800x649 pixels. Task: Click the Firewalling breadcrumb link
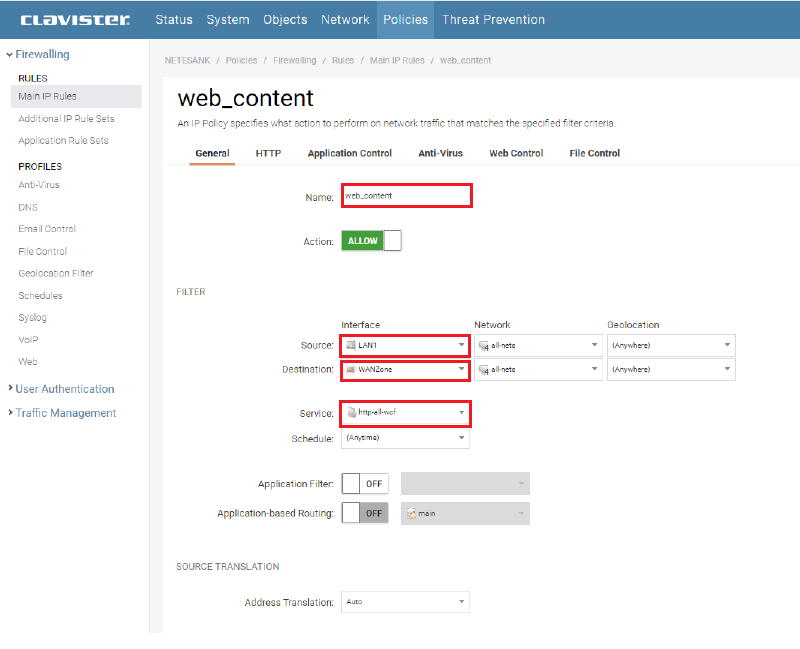click(x=294, y=61)
